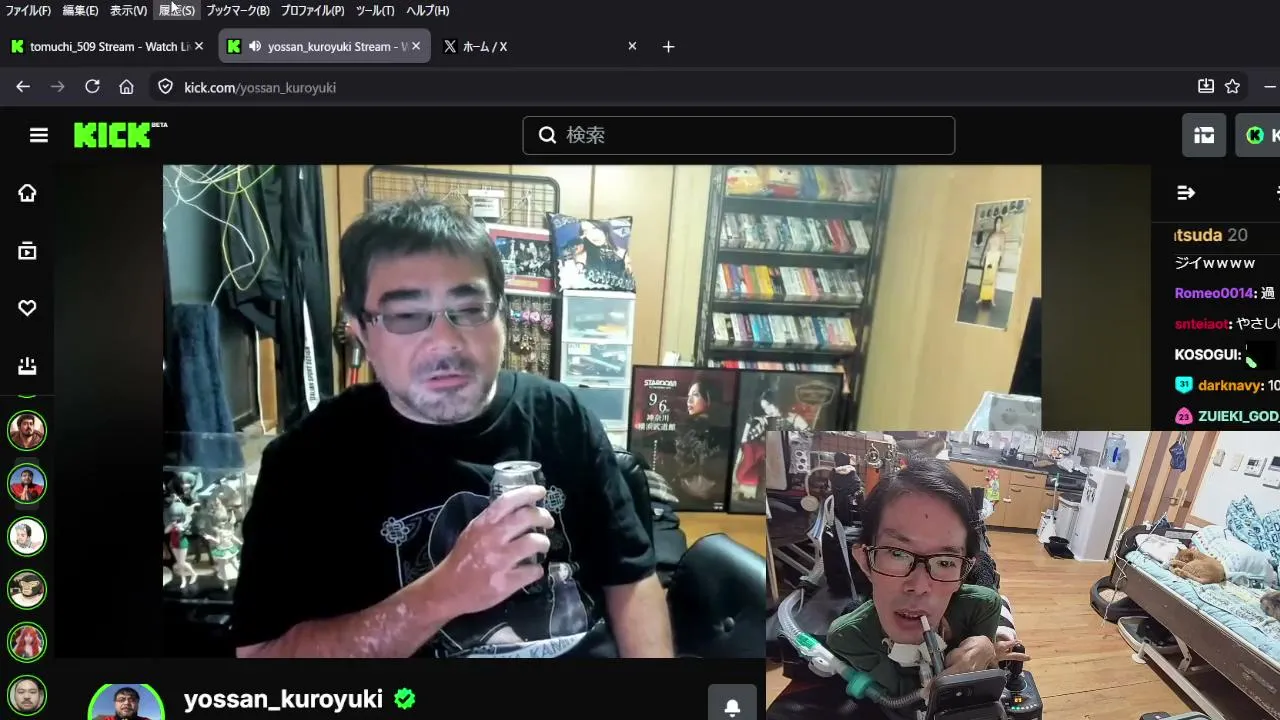Click the inbox tray icon in Kick sidebar
The image size is (1280, 720).
click(27, 366)
